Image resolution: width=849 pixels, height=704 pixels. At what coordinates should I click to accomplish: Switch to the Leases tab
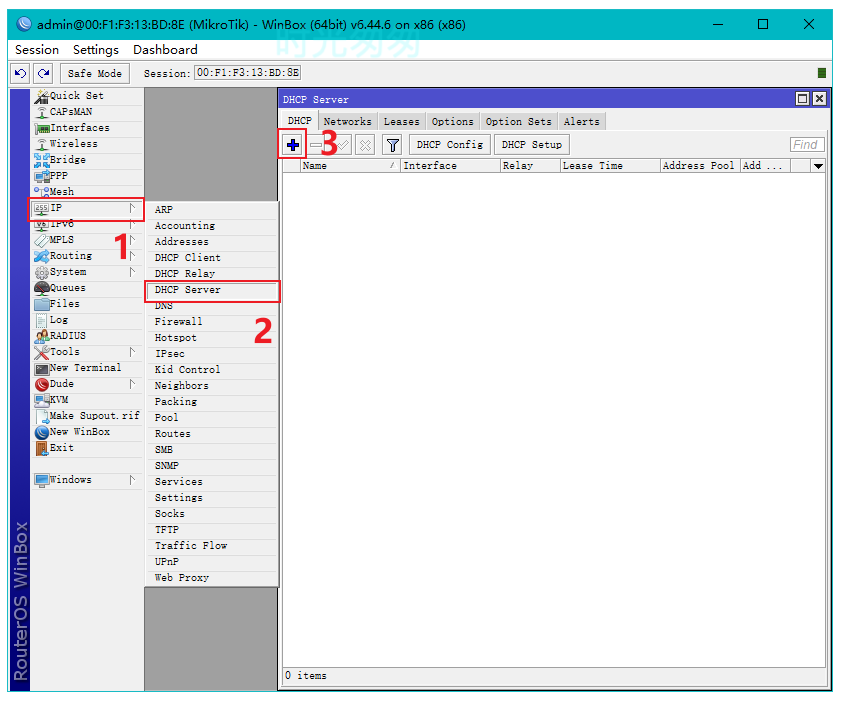tap(402, 121)
